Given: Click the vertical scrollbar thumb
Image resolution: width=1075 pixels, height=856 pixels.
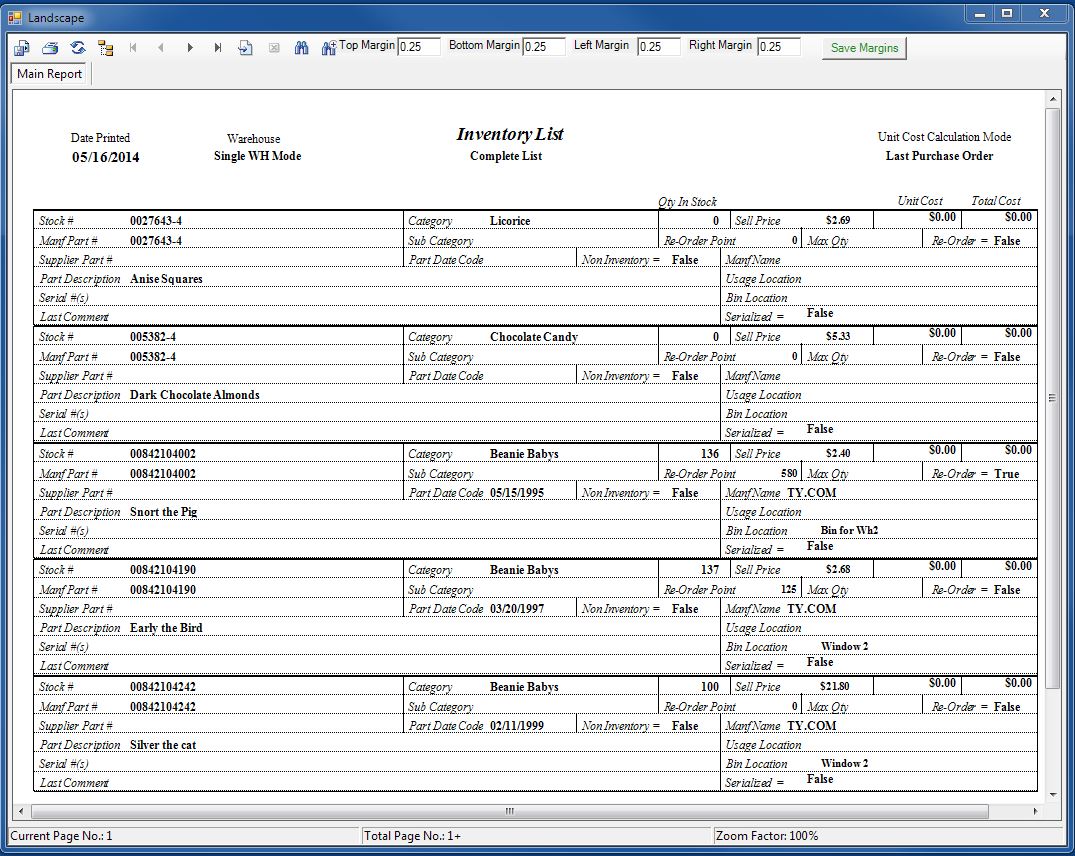Looking at the screenshot, I should tap(1052, 398).
